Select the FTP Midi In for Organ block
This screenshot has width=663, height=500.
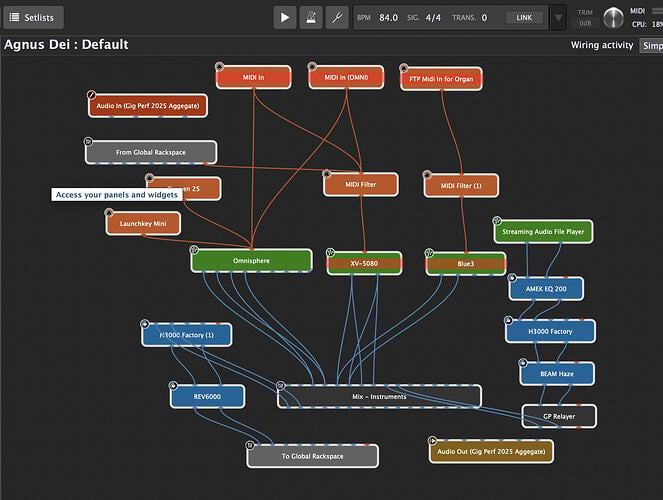click(x=441, y=79)
